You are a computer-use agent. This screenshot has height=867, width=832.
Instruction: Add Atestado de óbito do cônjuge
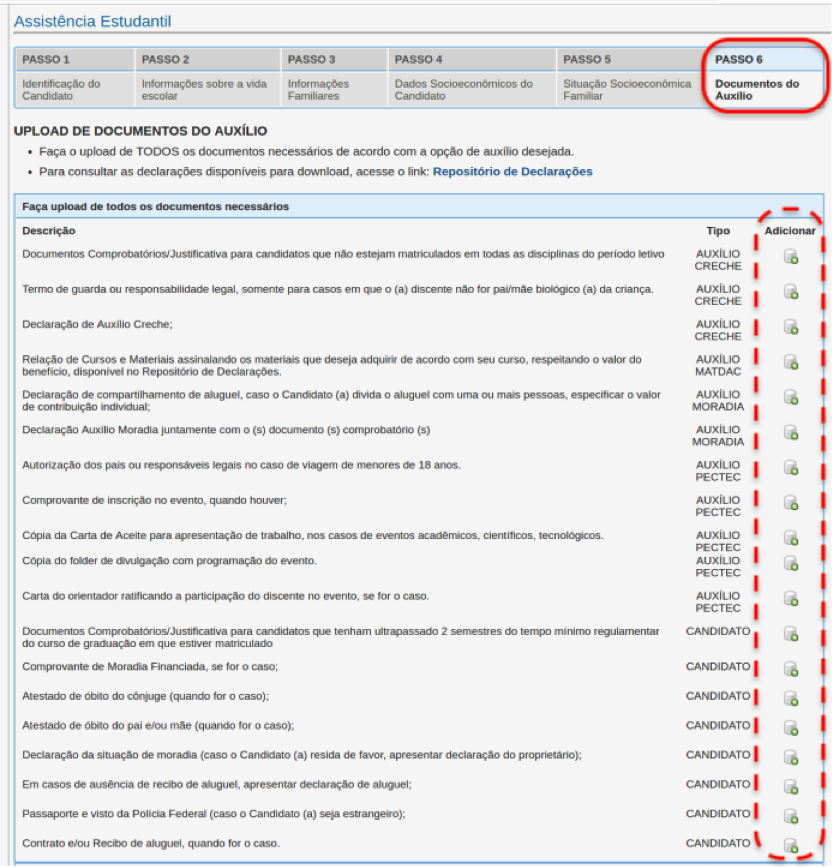[791, 699]
